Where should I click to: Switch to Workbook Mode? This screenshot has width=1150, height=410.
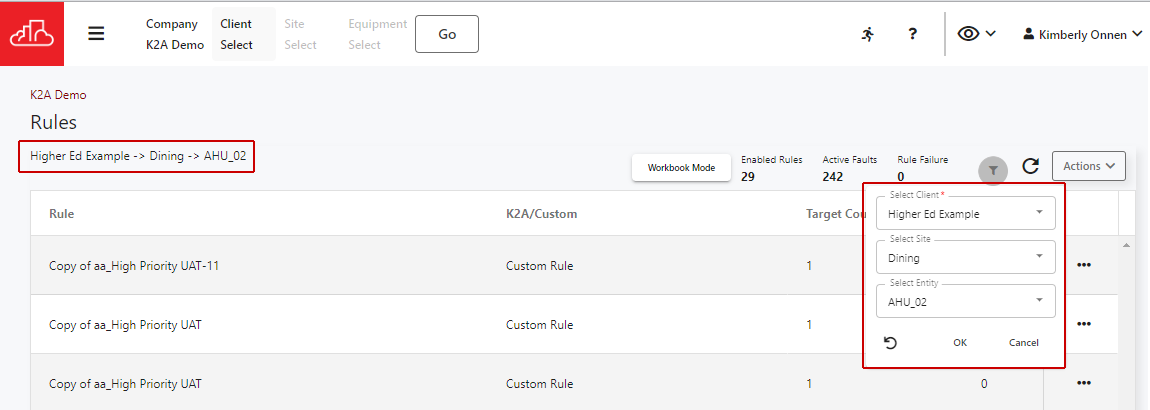click(681, 168)
